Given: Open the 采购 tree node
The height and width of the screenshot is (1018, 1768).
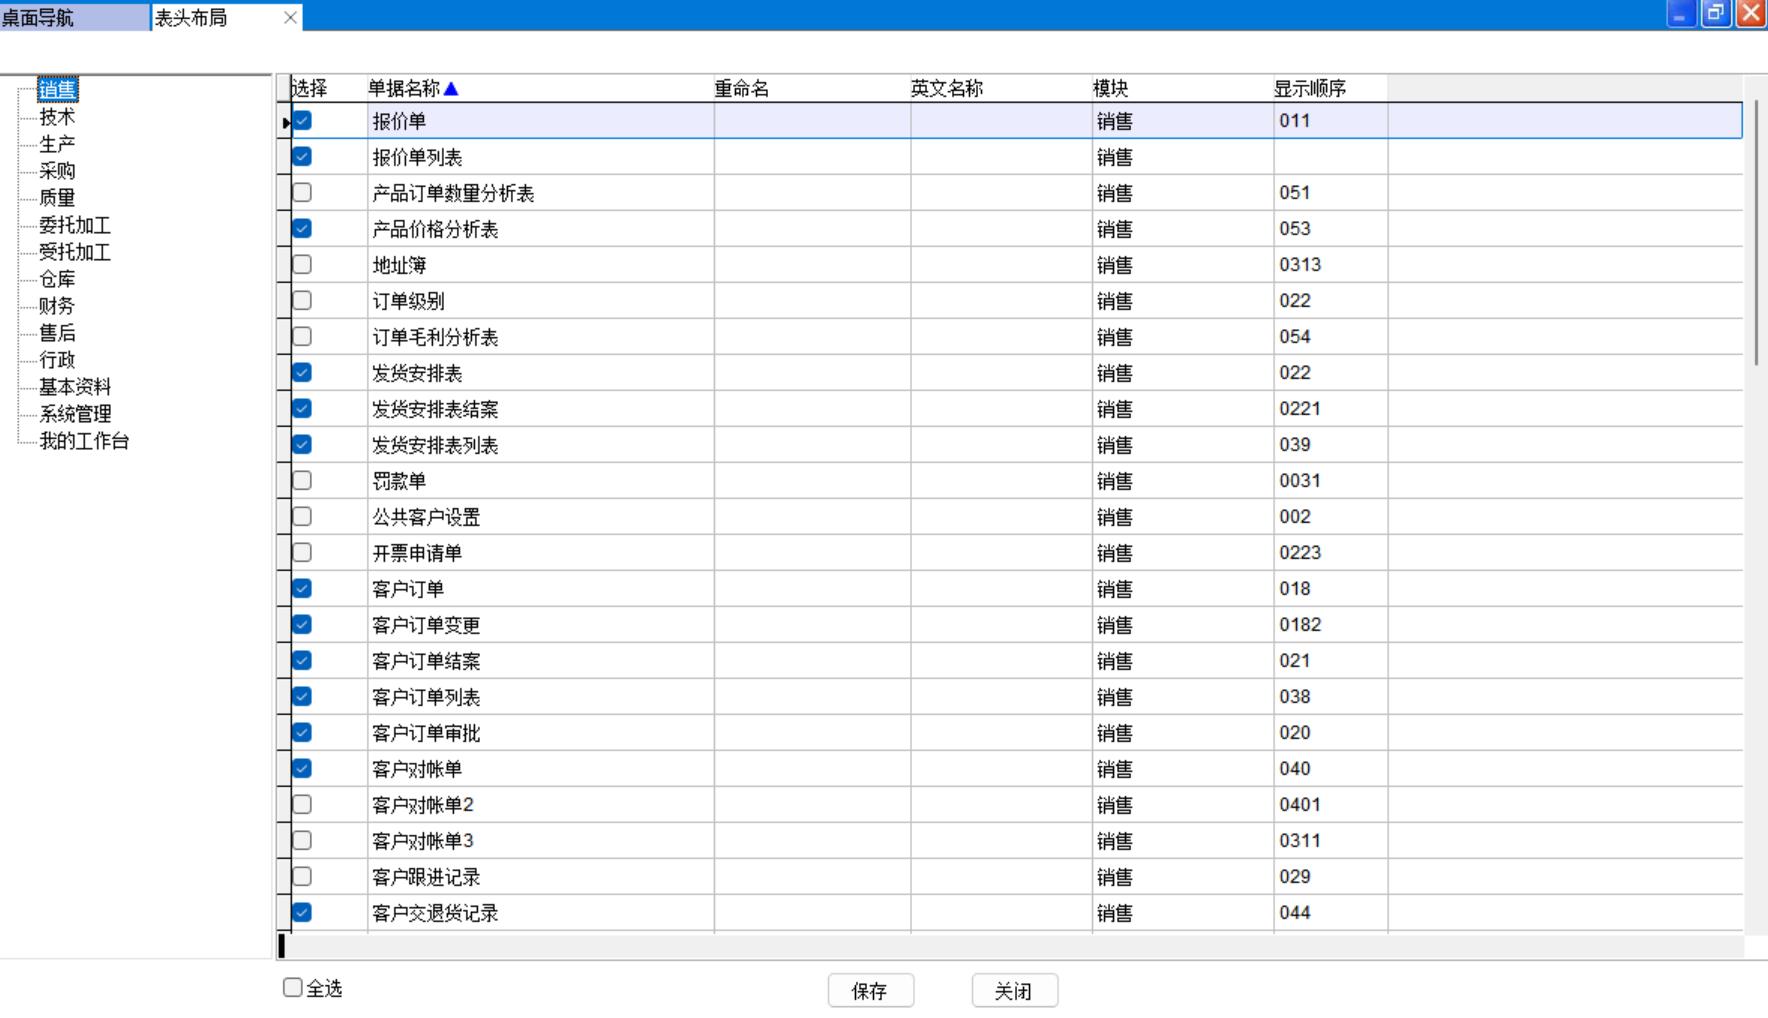Looking at the screenshot, I should tap(57, 171).
